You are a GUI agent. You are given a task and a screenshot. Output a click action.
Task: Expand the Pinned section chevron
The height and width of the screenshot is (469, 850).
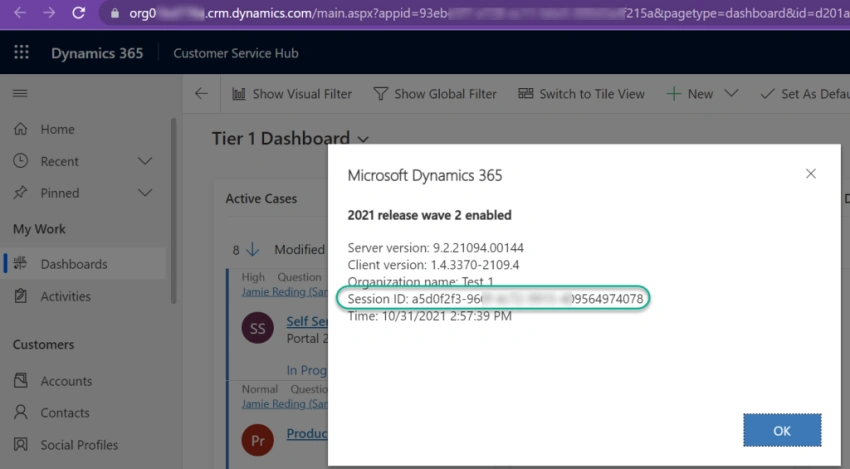coord(145,192)
